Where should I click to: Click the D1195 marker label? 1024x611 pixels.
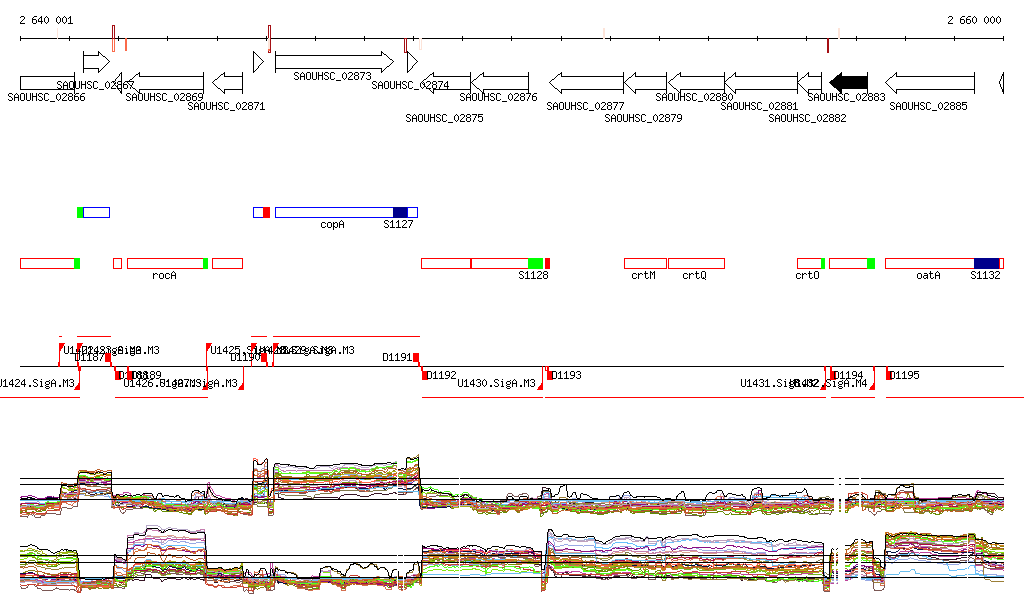click(x=904, y=375)
